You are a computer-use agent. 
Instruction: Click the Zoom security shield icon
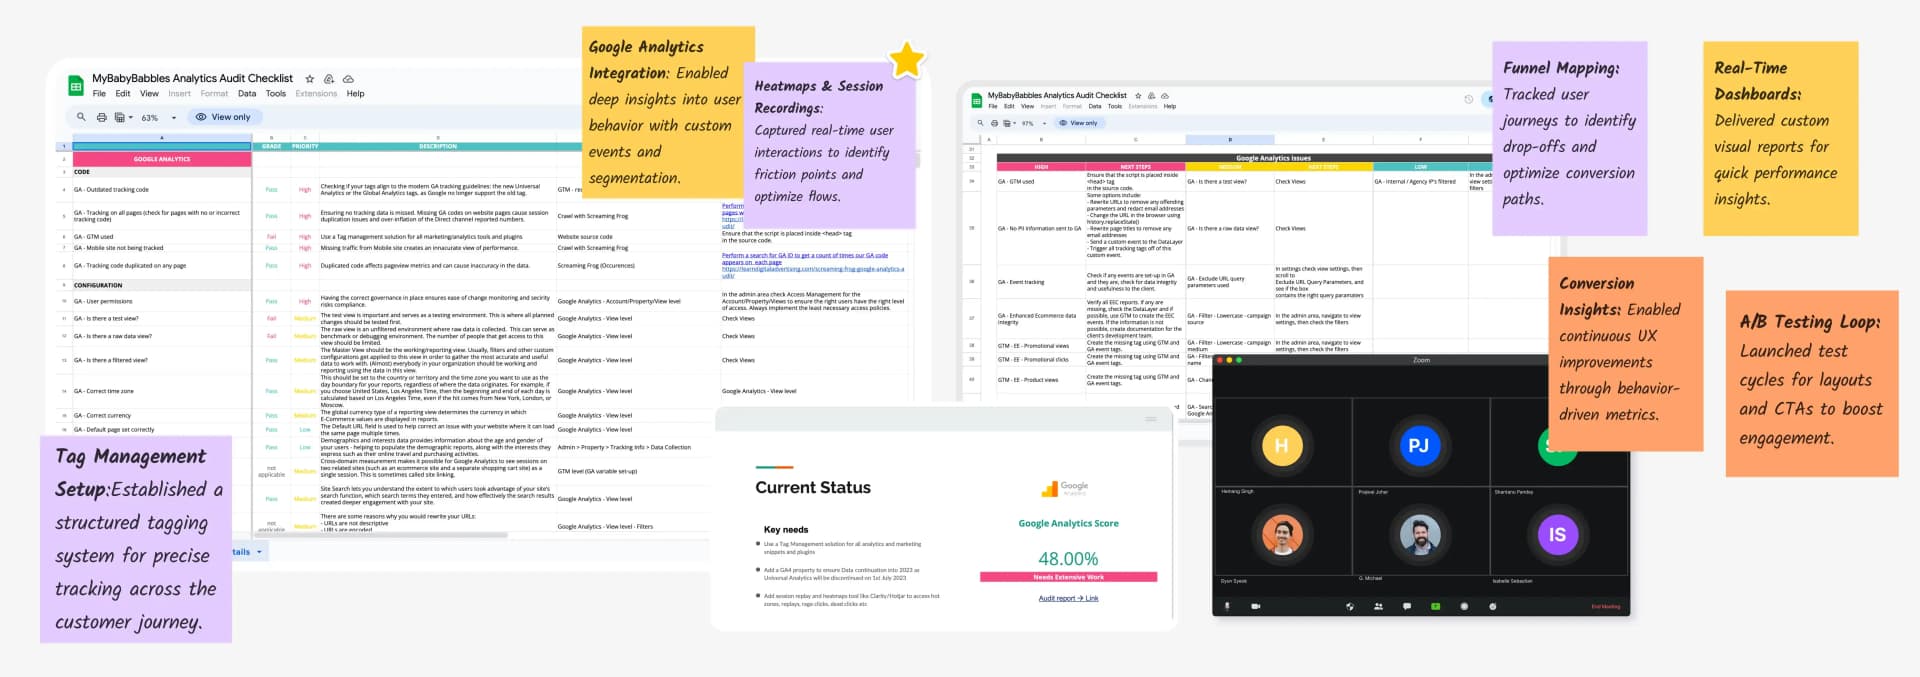pyautogui.click(x=1349, y=606)
